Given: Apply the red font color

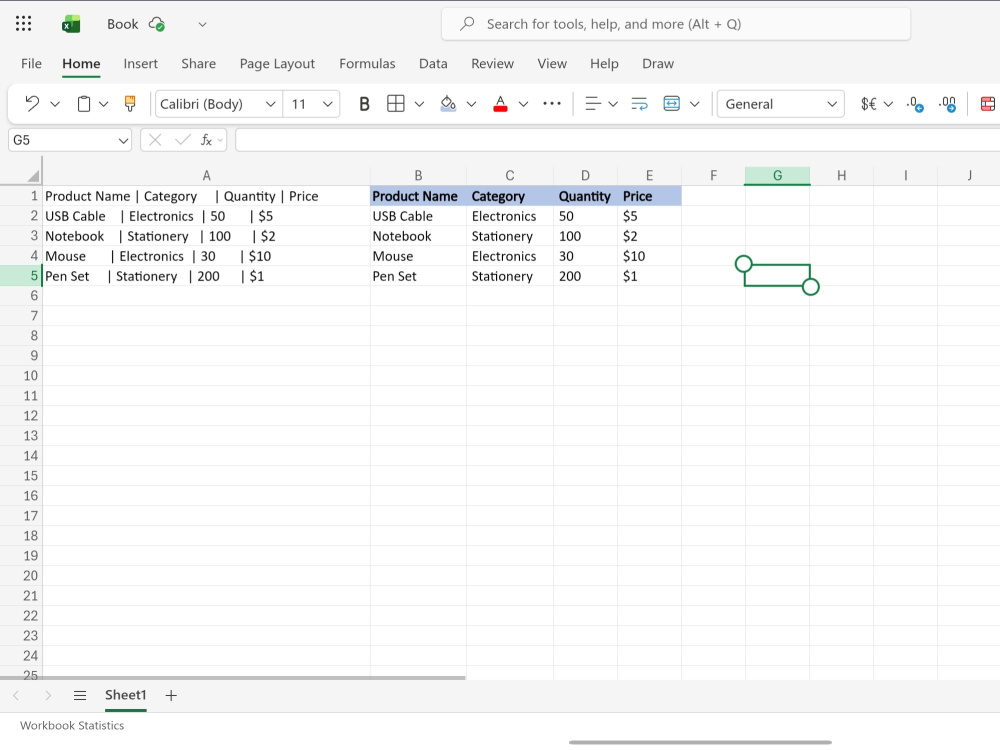Looking at the screenshot, I should pyautogui.click(x=501, y=104).
